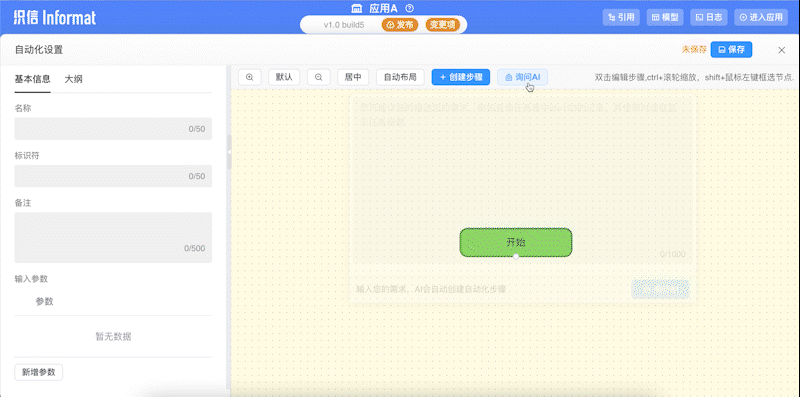
Task: Open 引用 references in the header
Action: 621,17
